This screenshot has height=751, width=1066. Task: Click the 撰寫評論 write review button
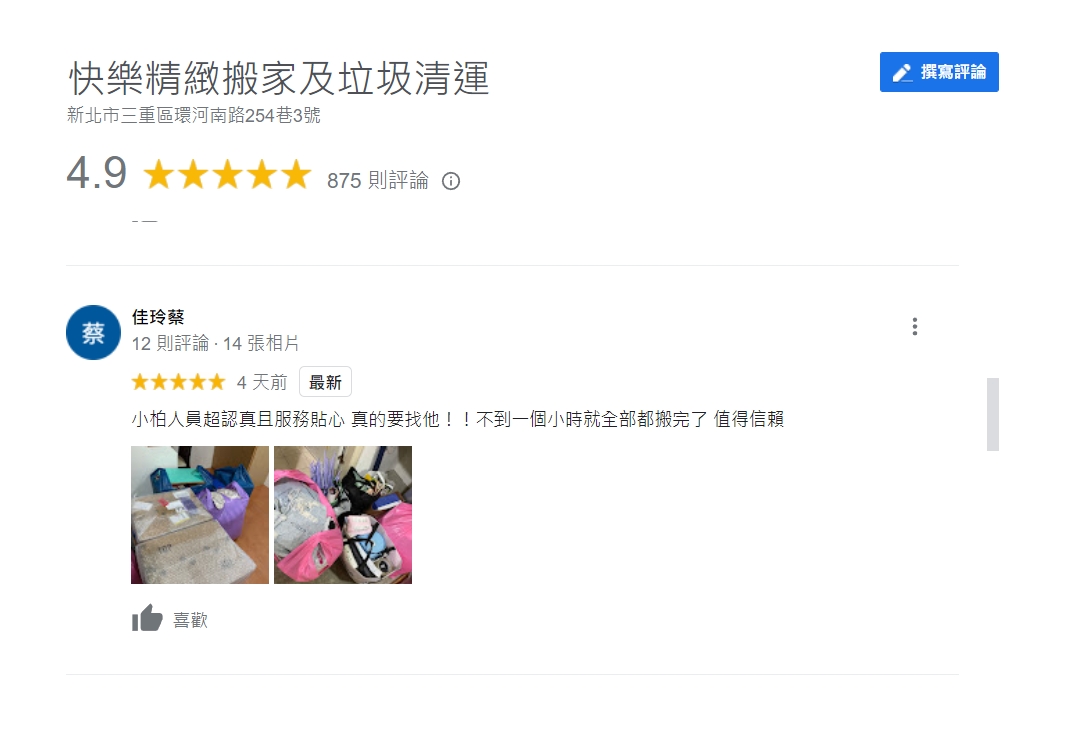939,72
